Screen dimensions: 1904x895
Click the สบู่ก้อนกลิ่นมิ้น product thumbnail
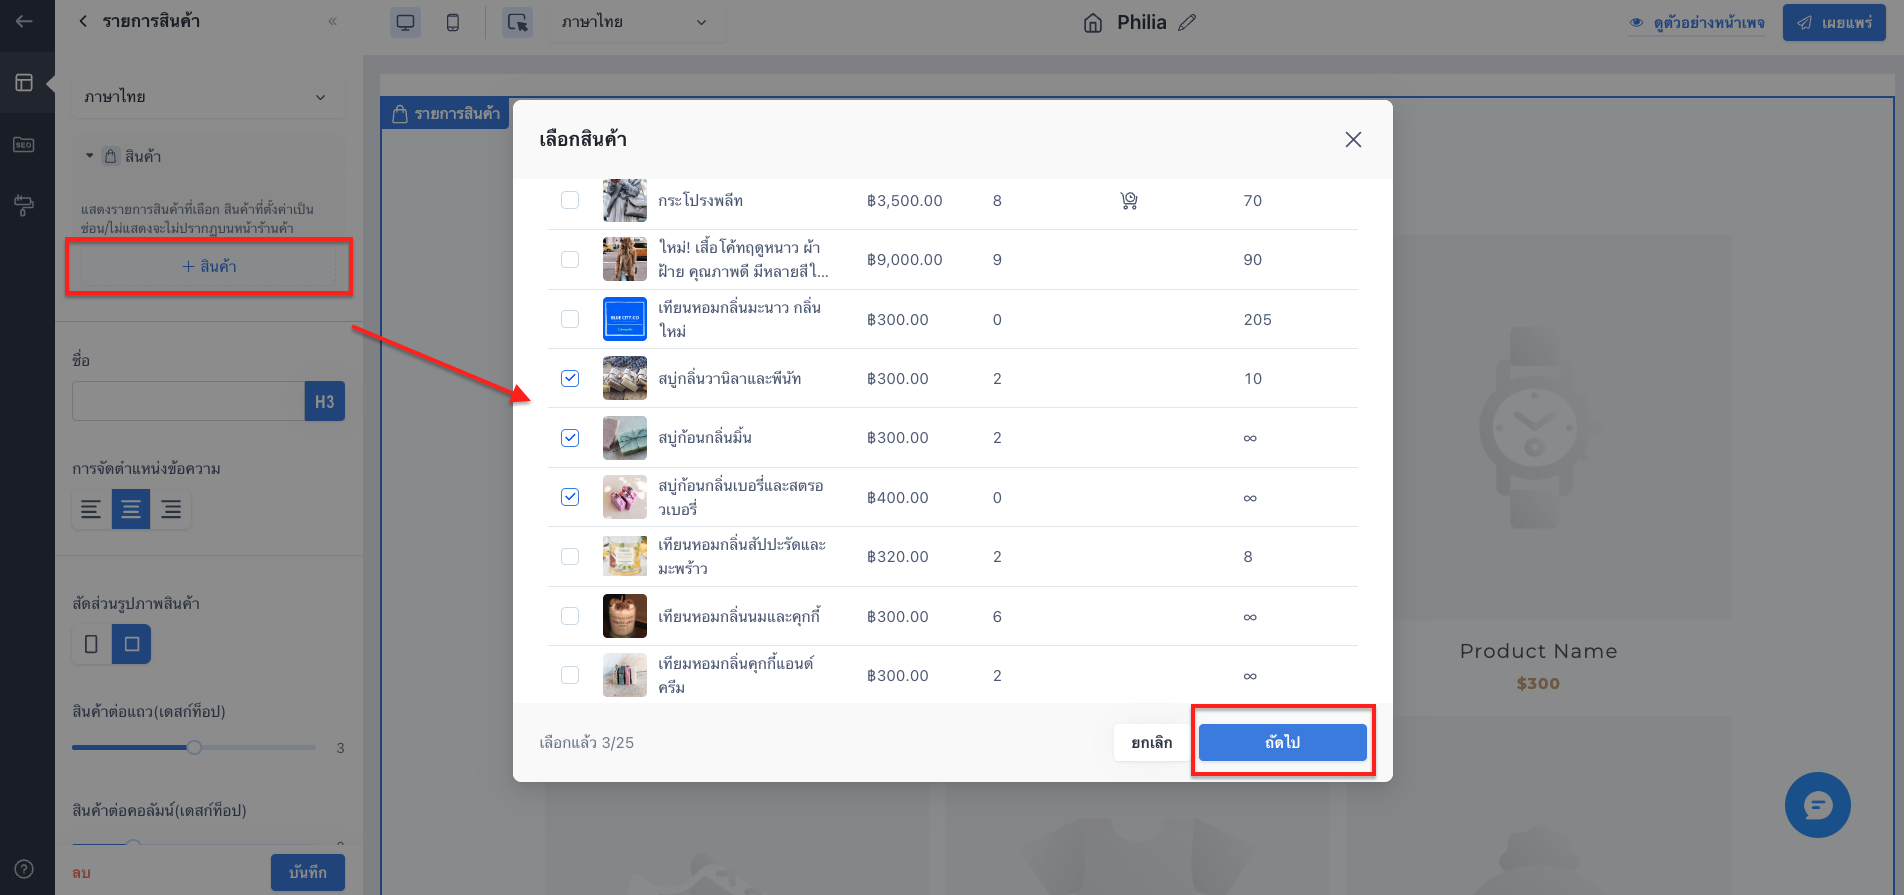click(625, 437)
